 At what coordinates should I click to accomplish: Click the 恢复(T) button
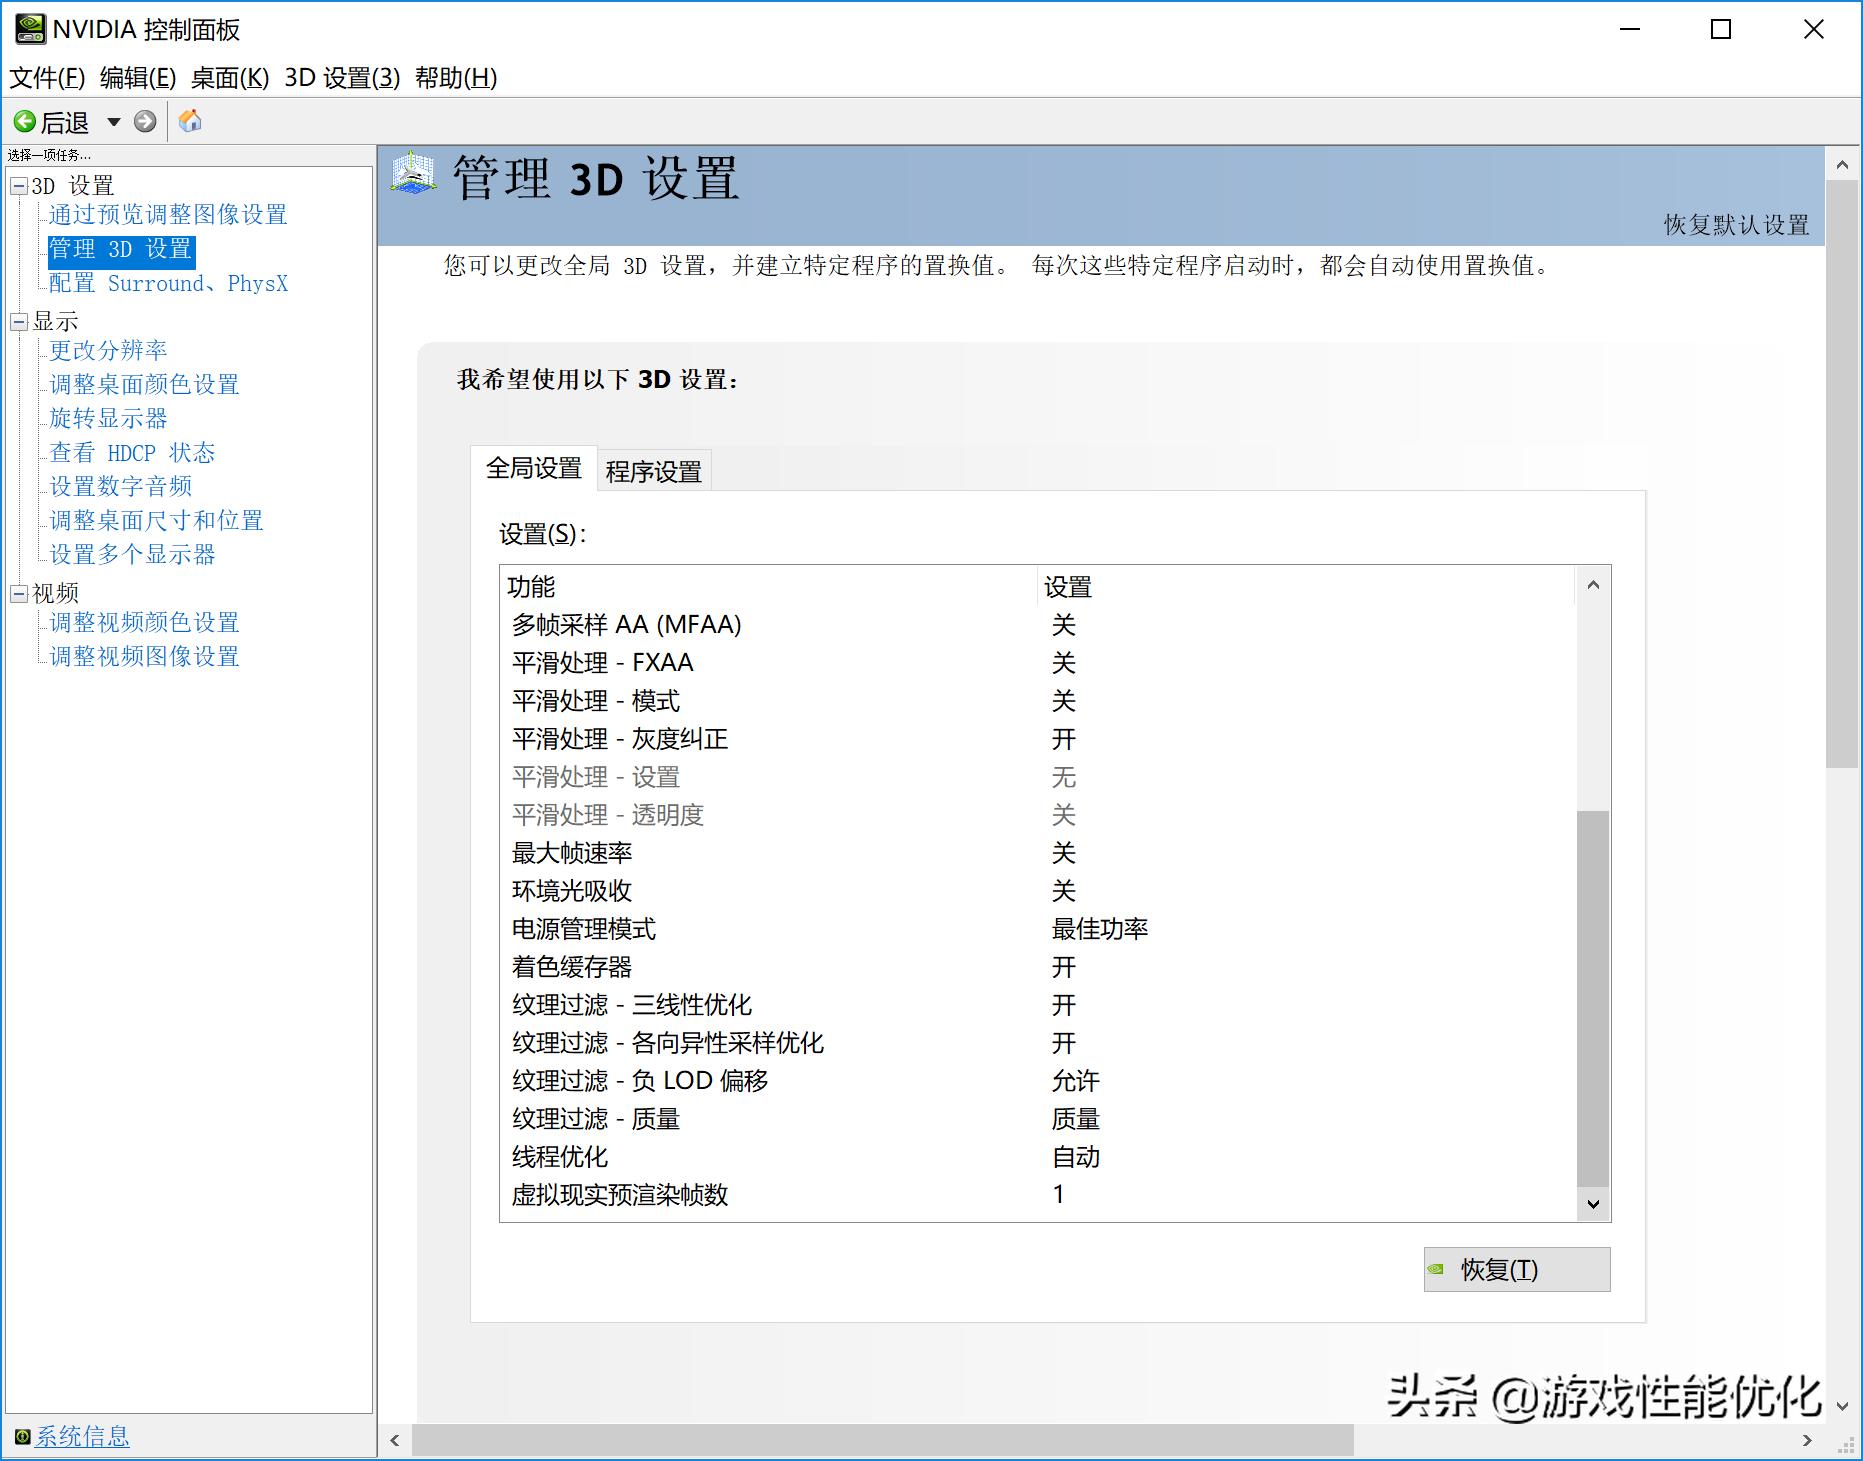tap(1516, 1268)
